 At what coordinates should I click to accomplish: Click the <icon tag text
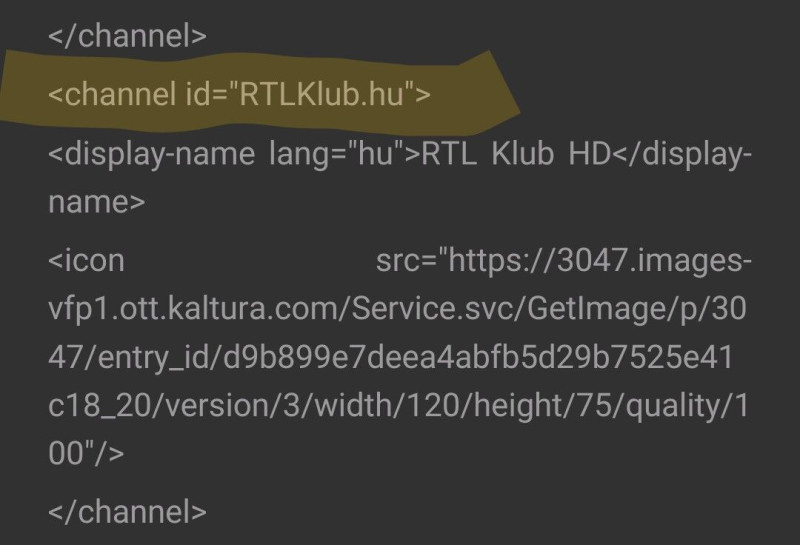(x=86, y=261)
